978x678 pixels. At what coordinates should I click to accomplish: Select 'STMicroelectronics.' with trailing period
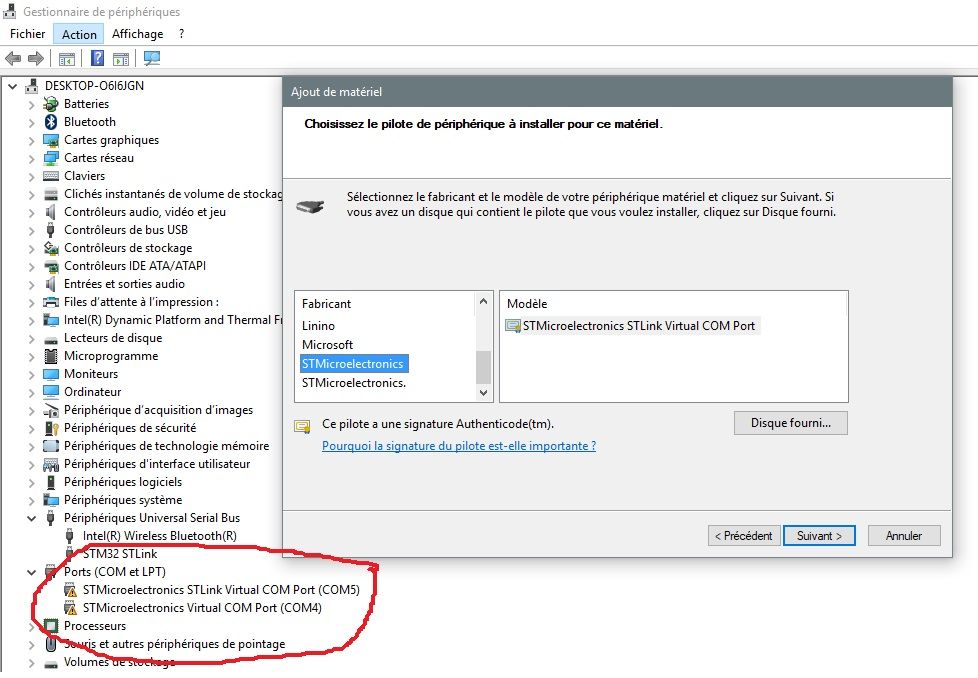point(354,383)
